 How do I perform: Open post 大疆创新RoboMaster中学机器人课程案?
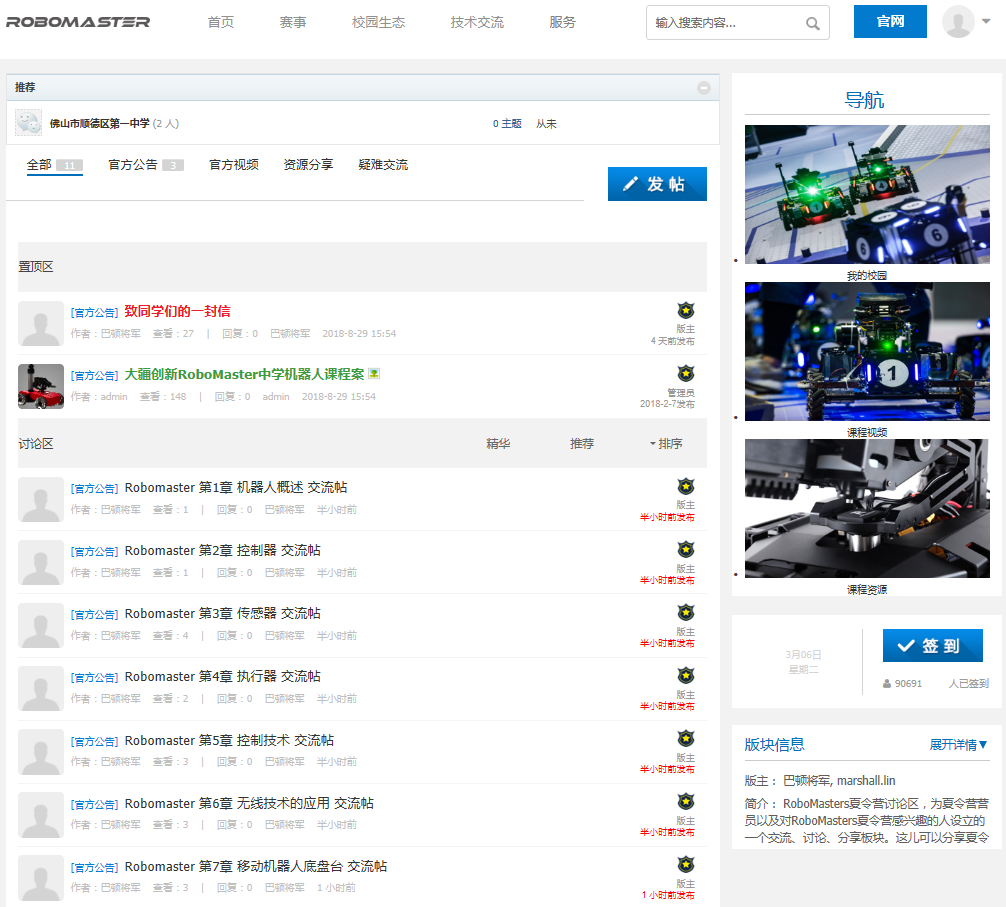244,374
